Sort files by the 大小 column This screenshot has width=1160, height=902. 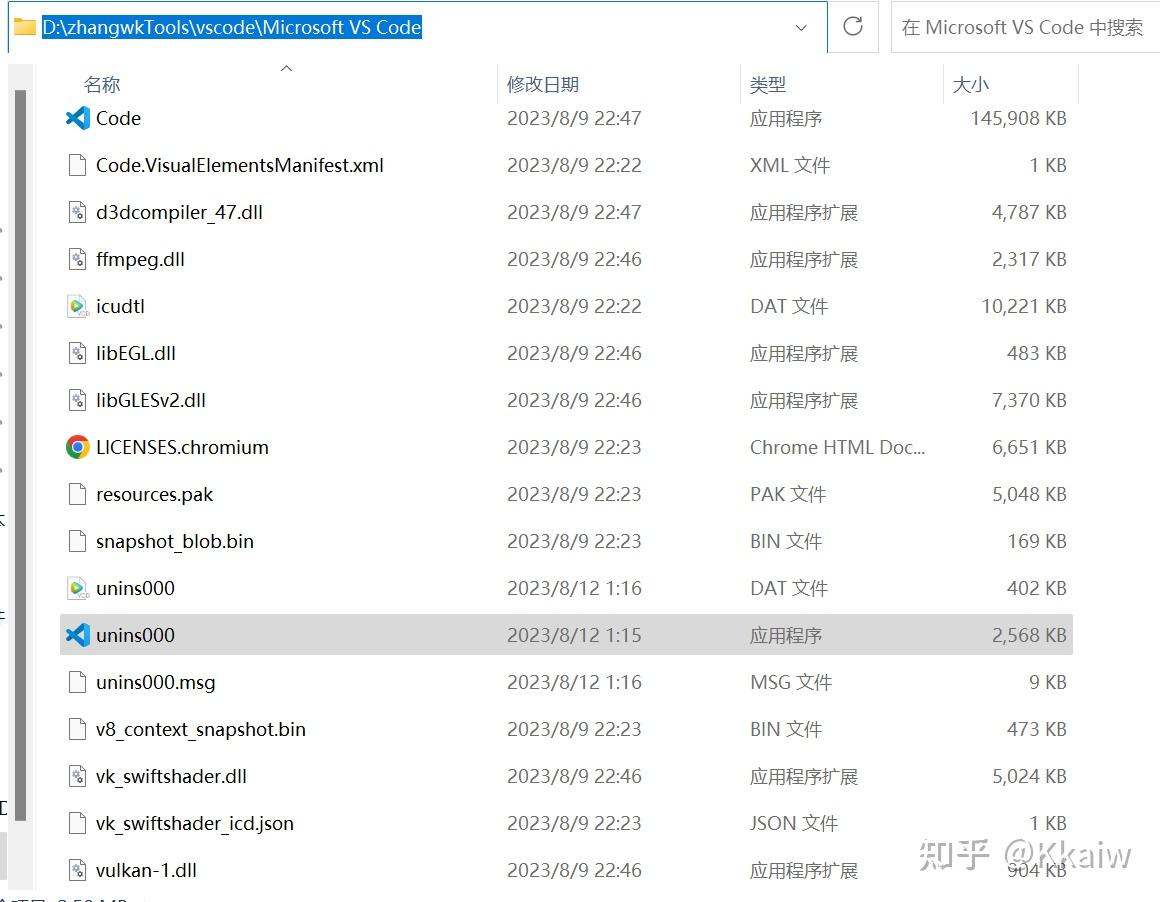click(x=970, y=84)
